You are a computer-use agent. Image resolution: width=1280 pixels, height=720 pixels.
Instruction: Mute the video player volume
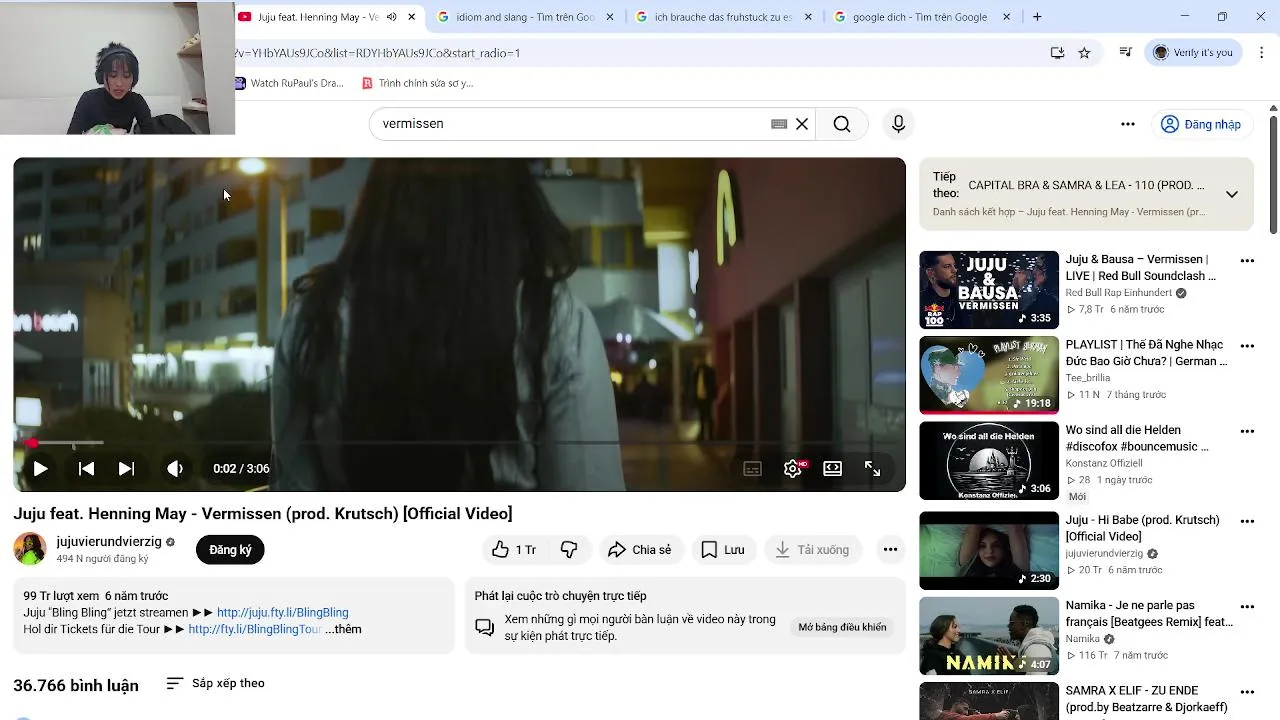click(175, 468)
